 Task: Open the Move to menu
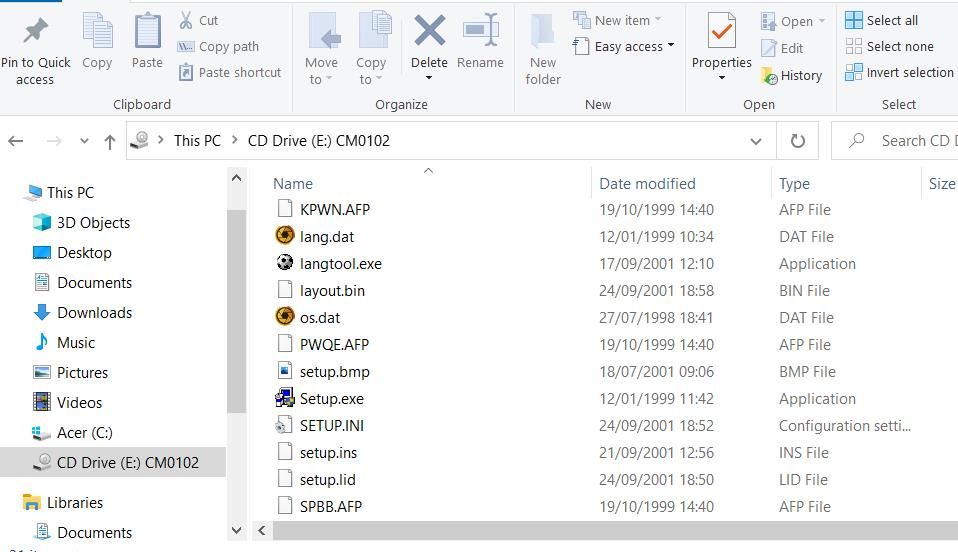pyautogui.click(x=321, y=50)
